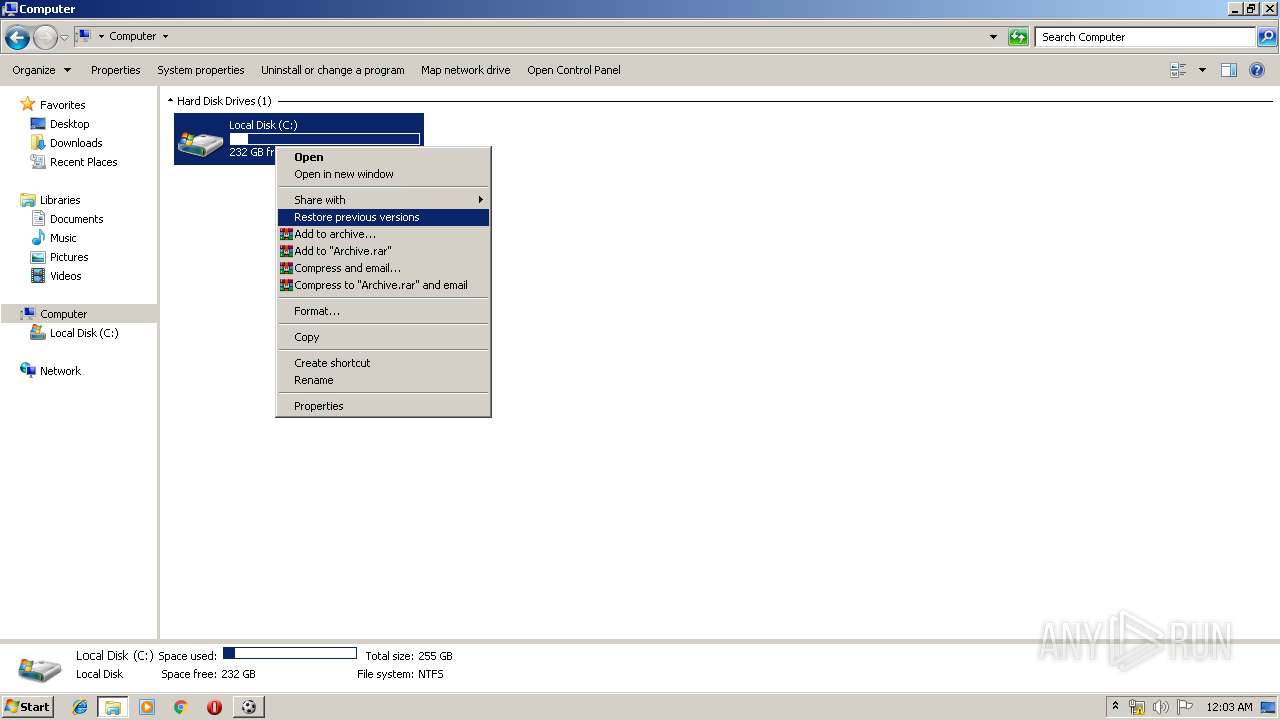Open Control Panel from the toolbar
Image resolution: width=1280 pixels, height=720 pixels.
(574, 70)
